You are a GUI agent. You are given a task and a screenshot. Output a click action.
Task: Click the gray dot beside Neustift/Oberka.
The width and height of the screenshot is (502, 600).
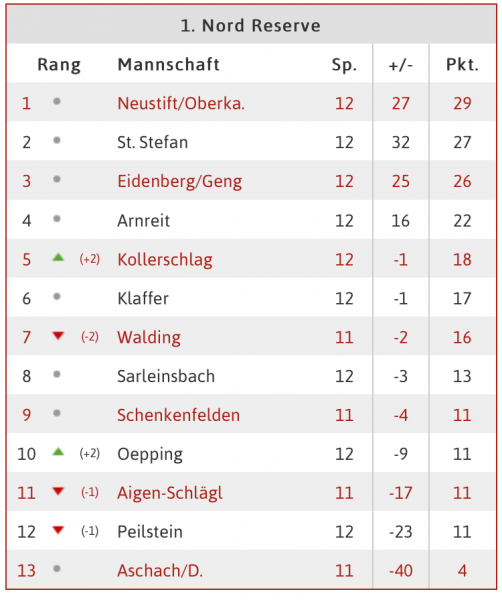(x=57, y=101)
